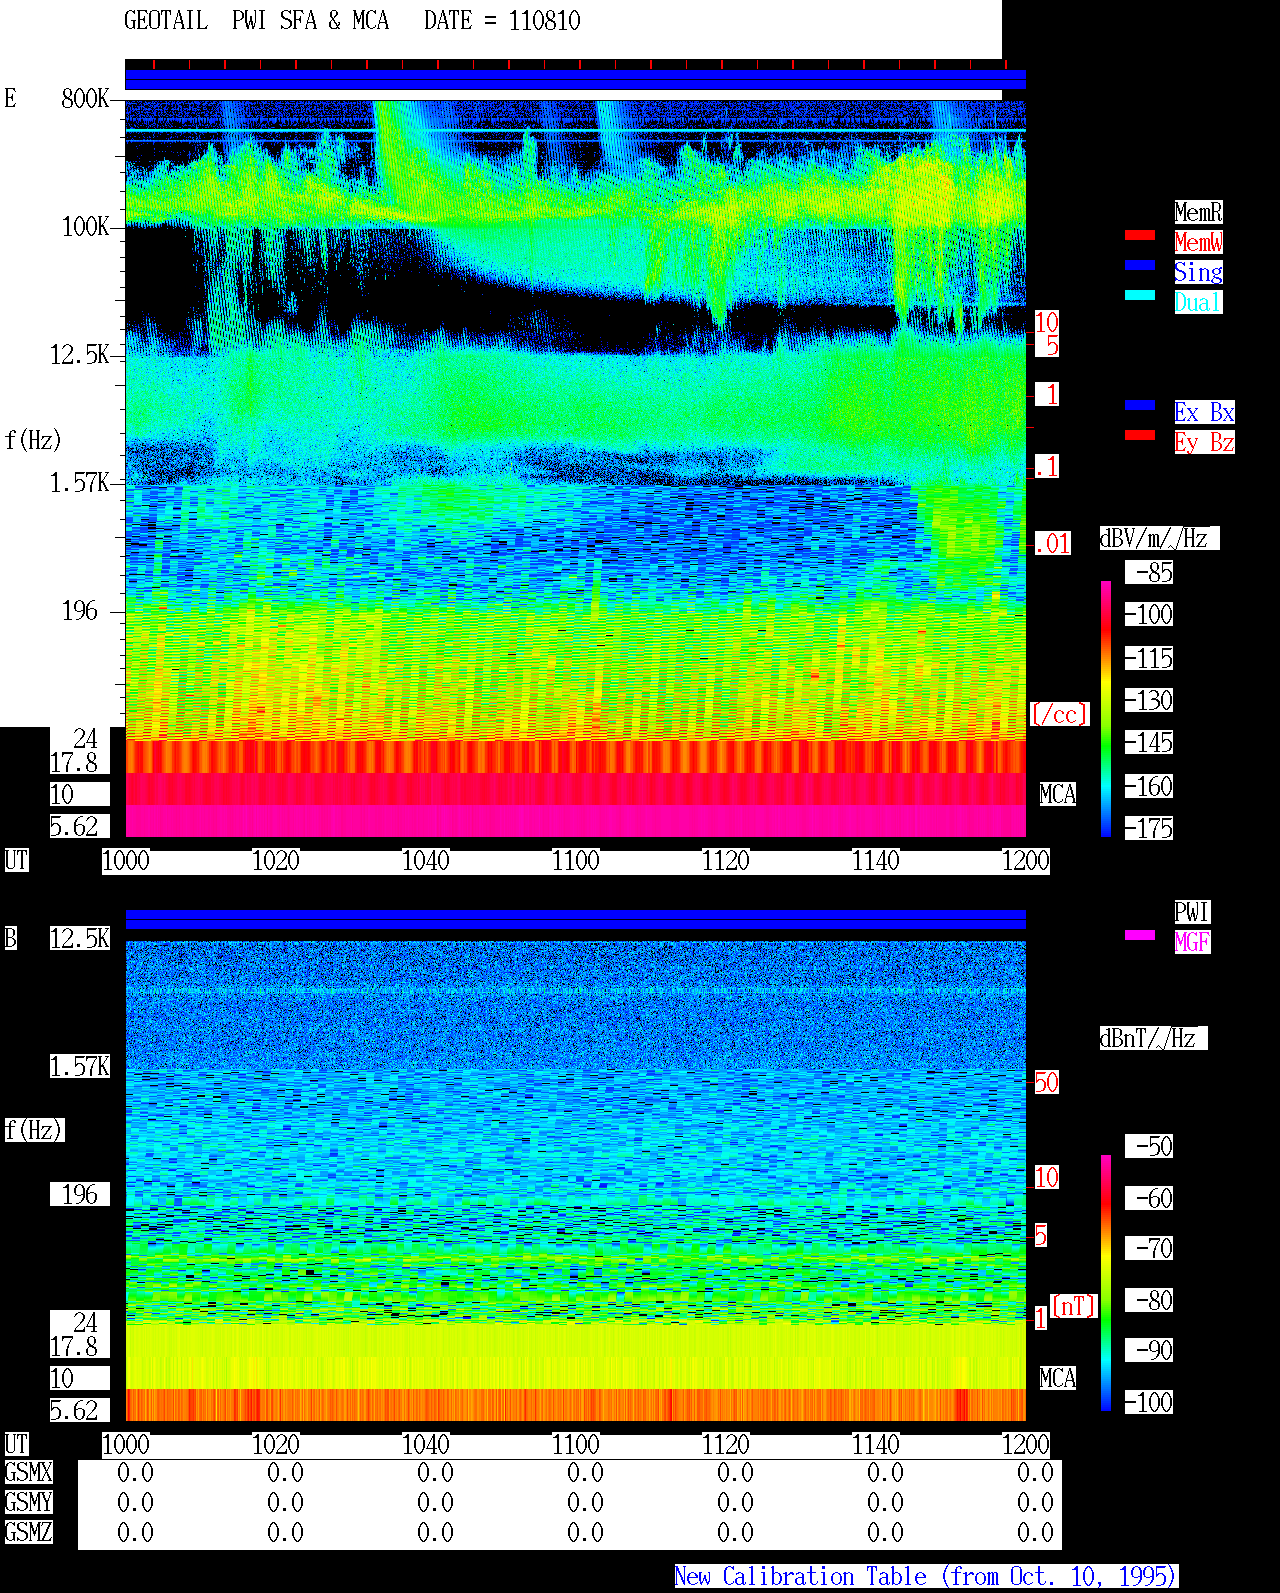Click the 800K frequency axis label

click(x=85, y=98)
